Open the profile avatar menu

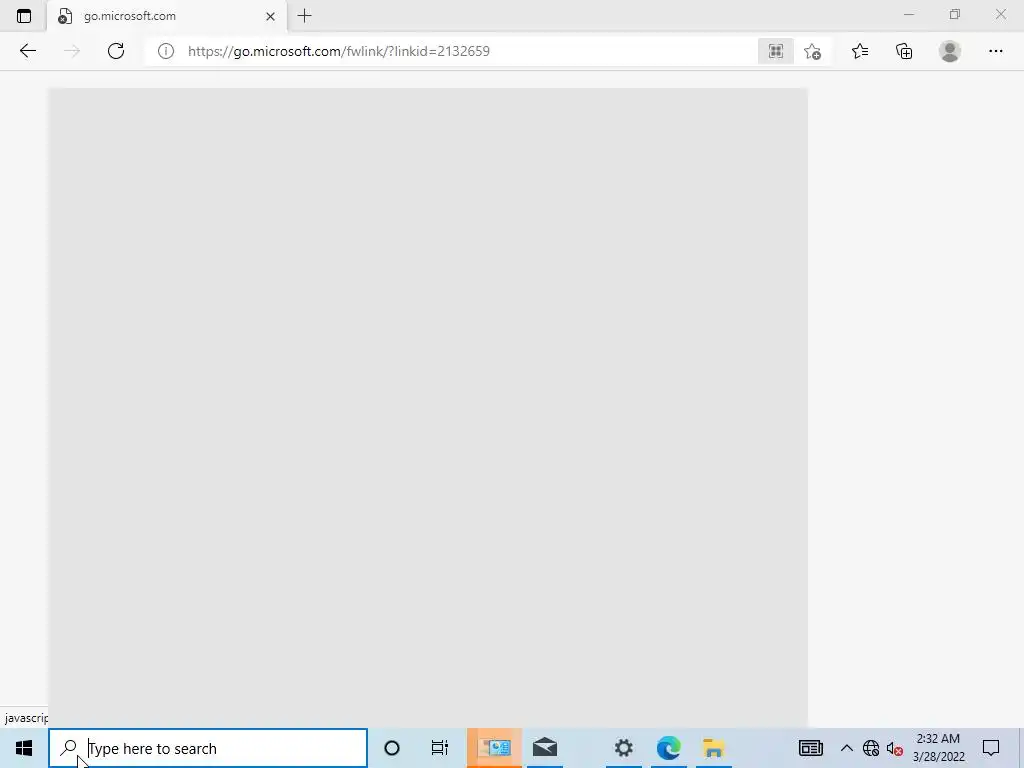tap(950, 51)
